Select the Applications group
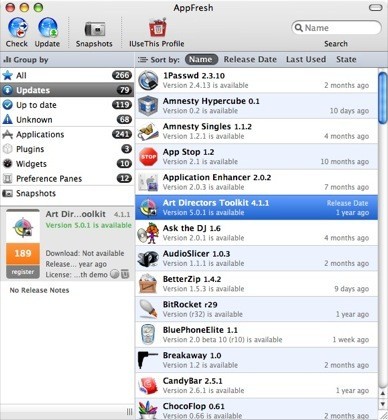This screenshot has height=420, width=388. [x=67, y=134]
